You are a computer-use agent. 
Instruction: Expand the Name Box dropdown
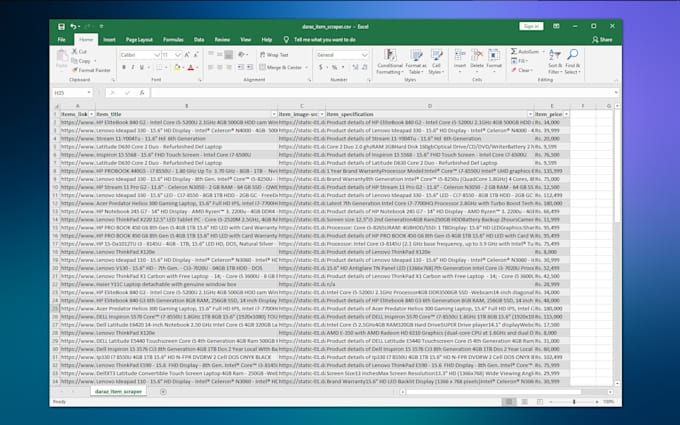click(89, 93)
